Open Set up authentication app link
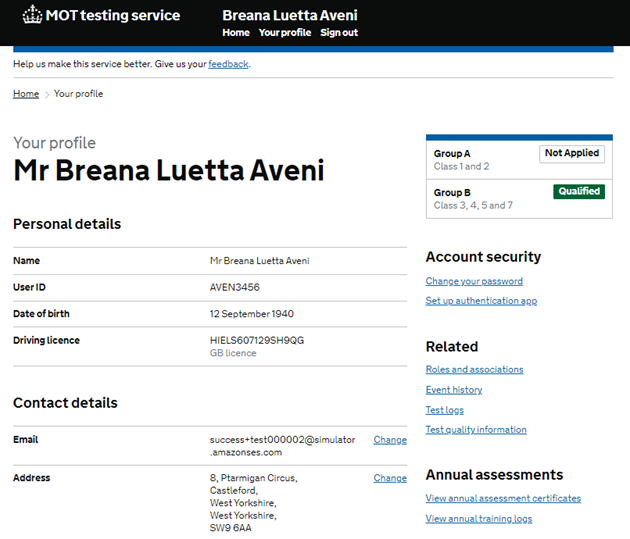Image resolution: width=630 pixels, height=539 pixels. pos(481,301)
